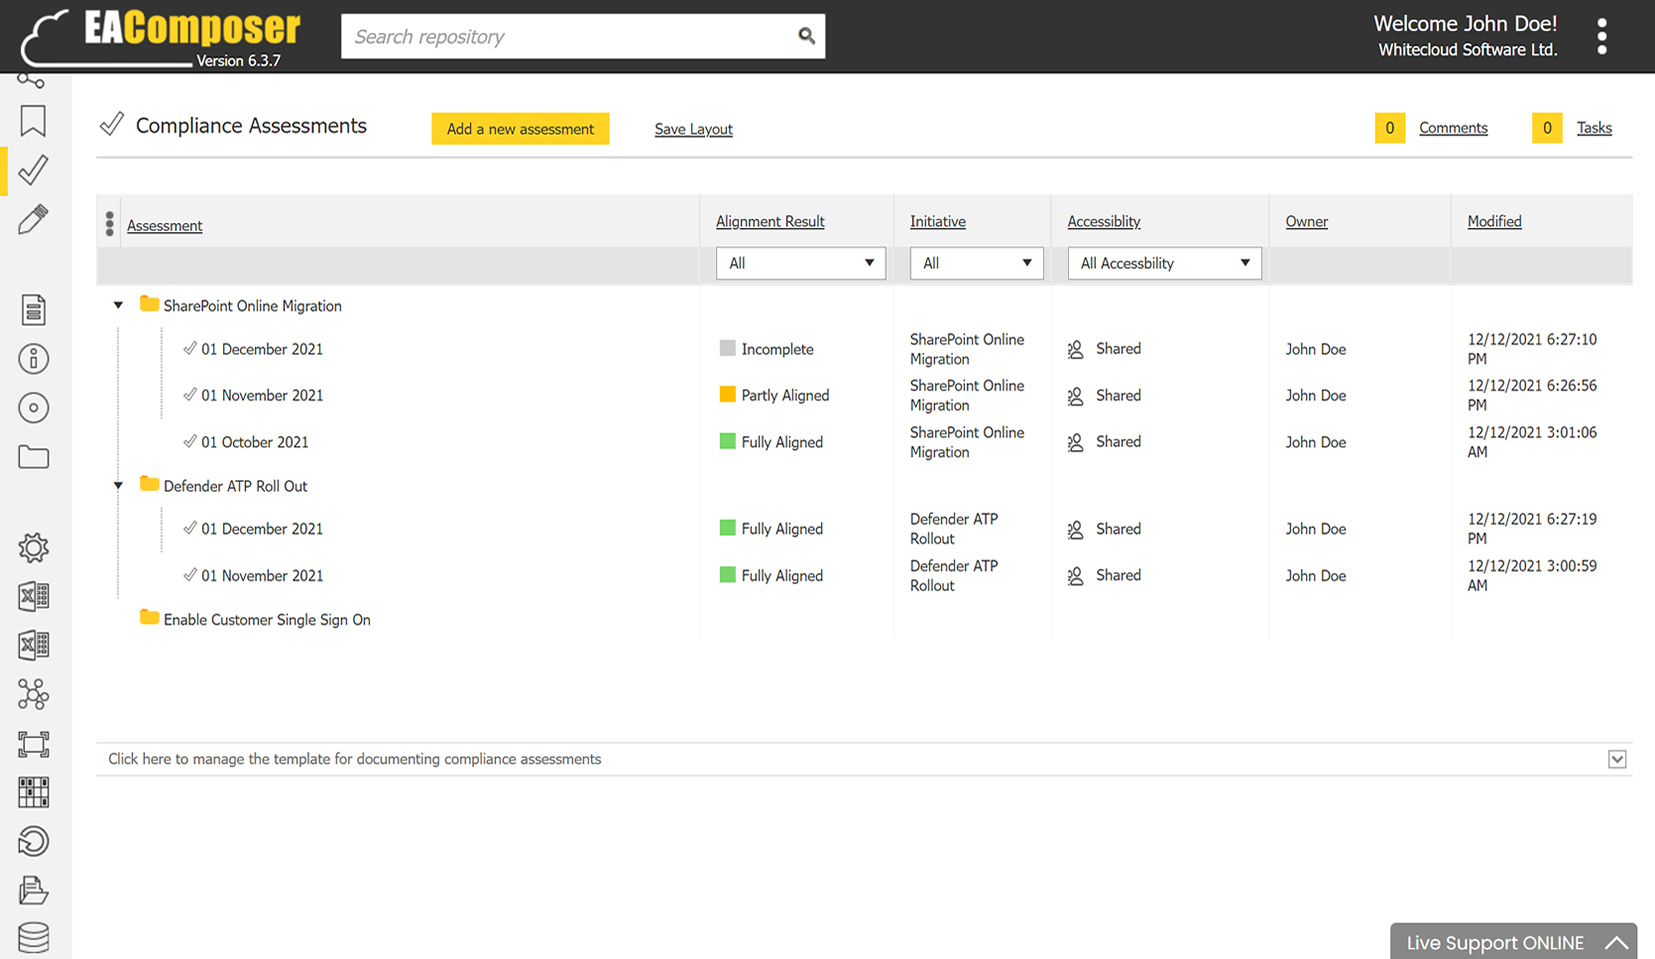Click Welcome John Doe! header text

(1465, 23)
